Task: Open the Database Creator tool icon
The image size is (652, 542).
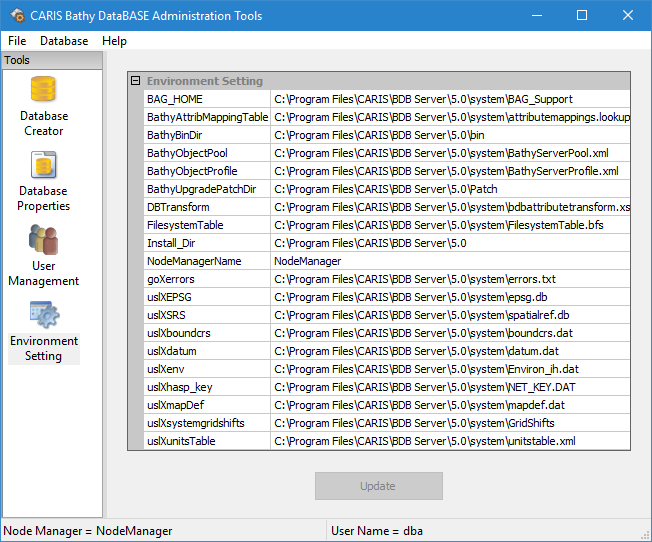Action: pyautogui.click(x=44, y=91)
